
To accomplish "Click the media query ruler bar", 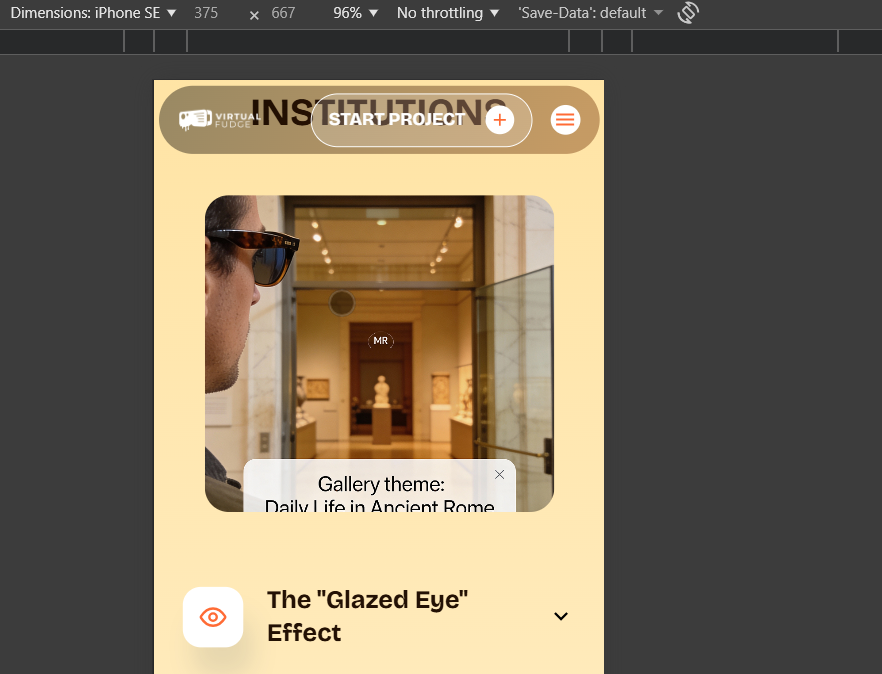I will (x=441, y=42).
